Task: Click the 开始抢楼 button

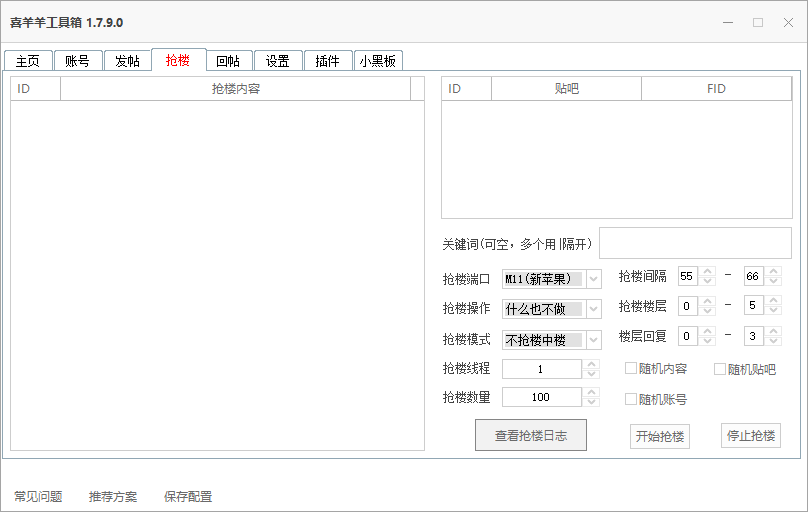Action: click(660, 436)
